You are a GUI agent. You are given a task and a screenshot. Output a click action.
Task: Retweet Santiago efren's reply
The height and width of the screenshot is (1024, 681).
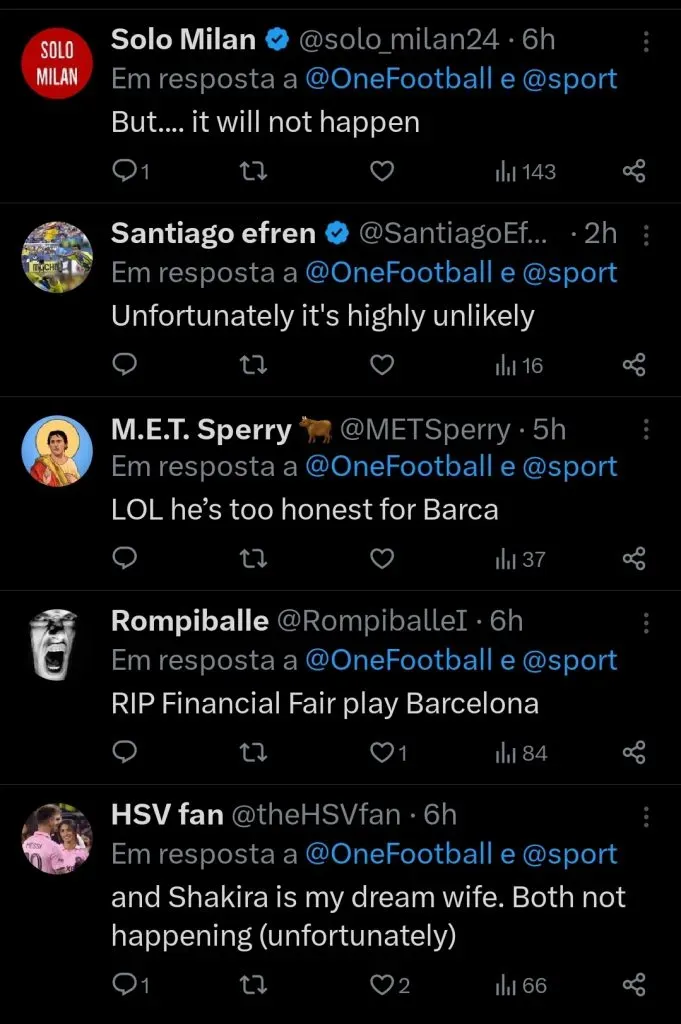pyautogui.click(x=255, y=365)
